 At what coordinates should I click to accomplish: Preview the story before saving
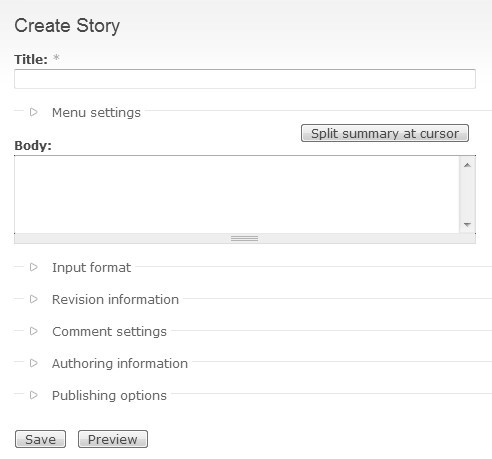pos(113,439)
